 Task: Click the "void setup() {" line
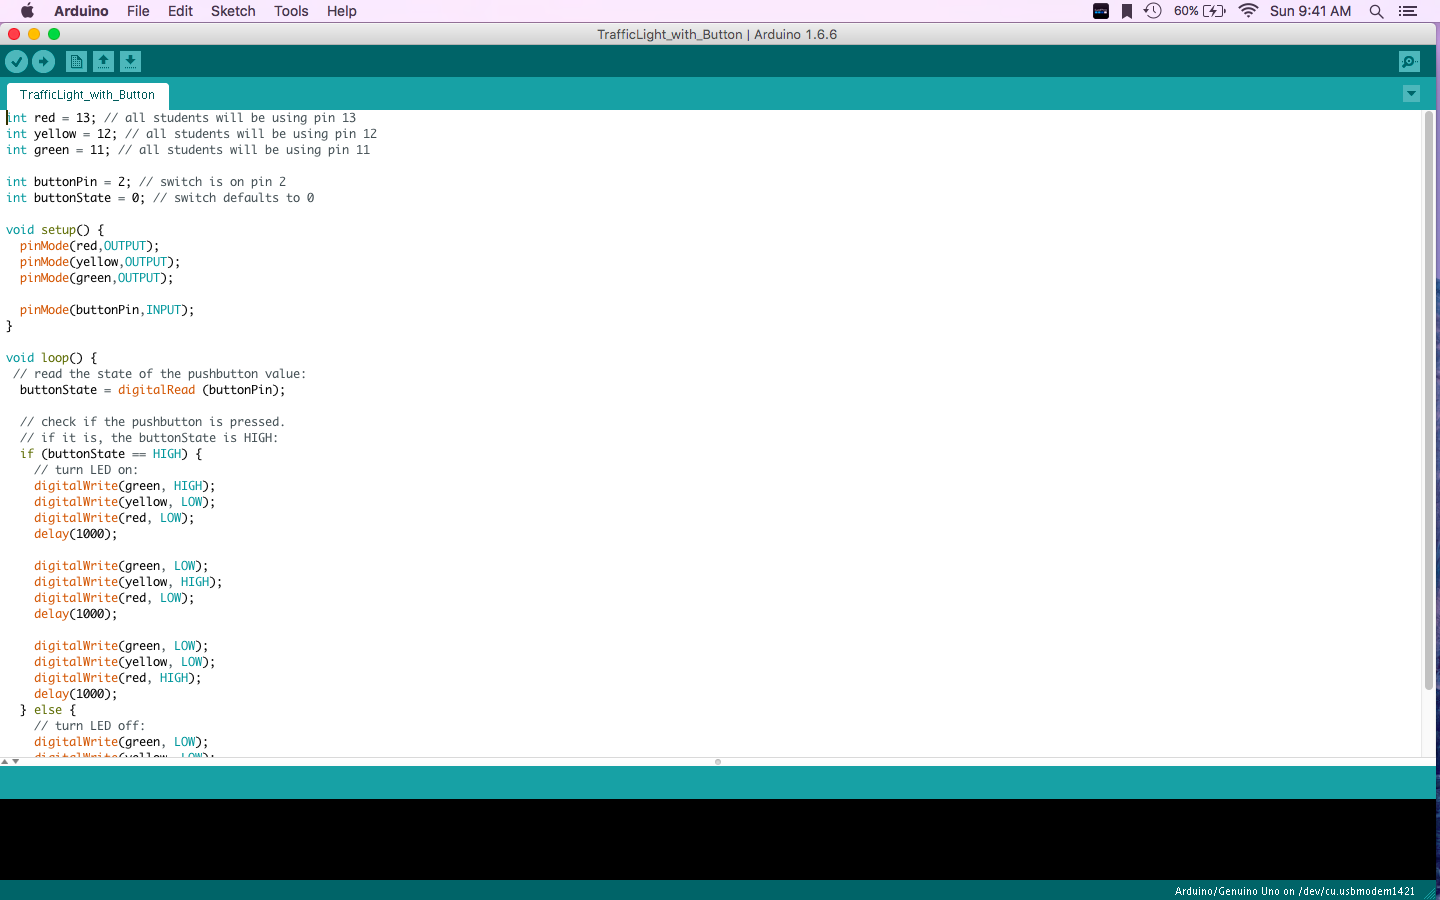click(55, 230)
